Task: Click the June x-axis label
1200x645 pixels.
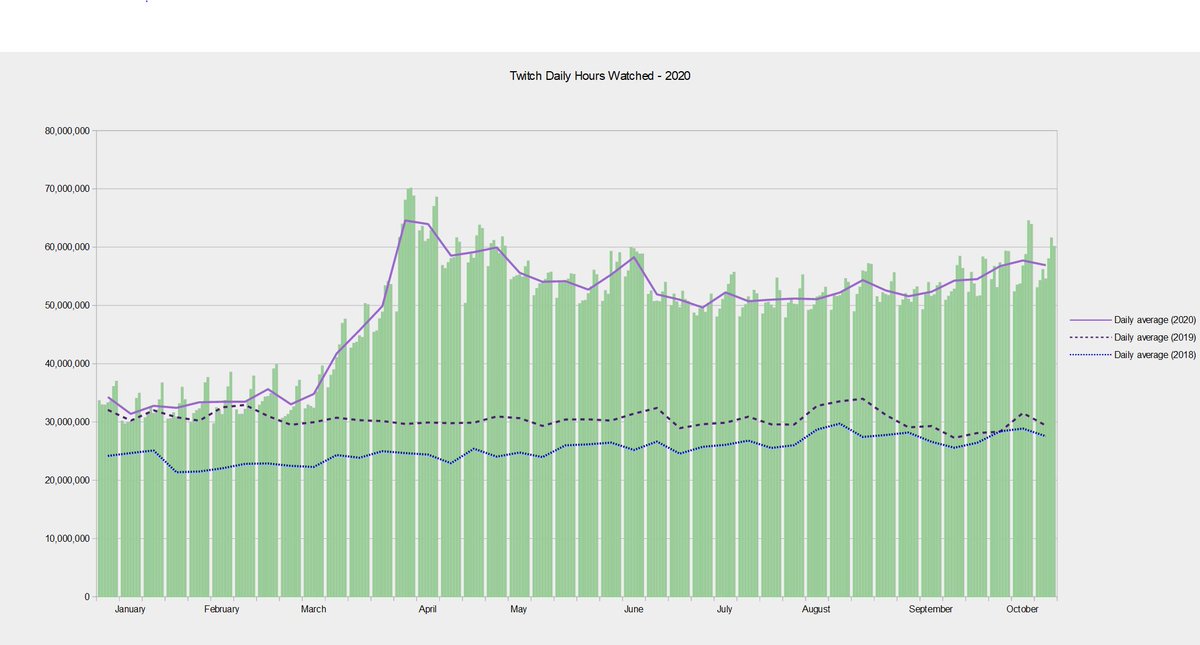Action: point(633,609)
